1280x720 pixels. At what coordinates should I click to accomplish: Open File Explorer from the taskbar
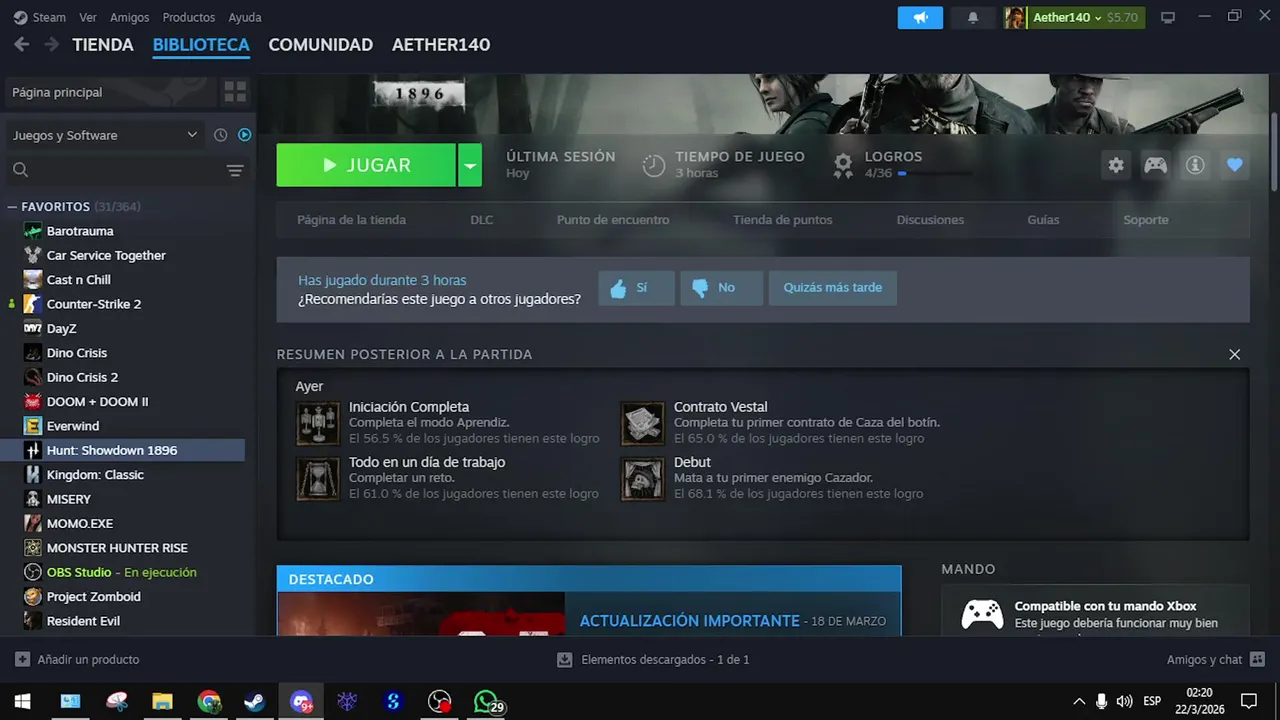[162, 702]
